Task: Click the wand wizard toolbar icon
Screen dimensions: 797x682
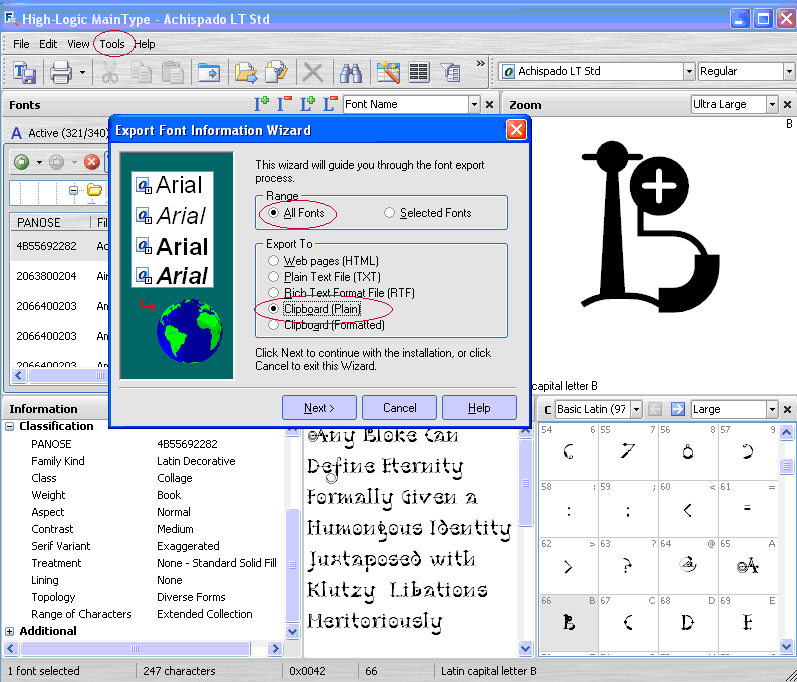Action: point(388,73)
